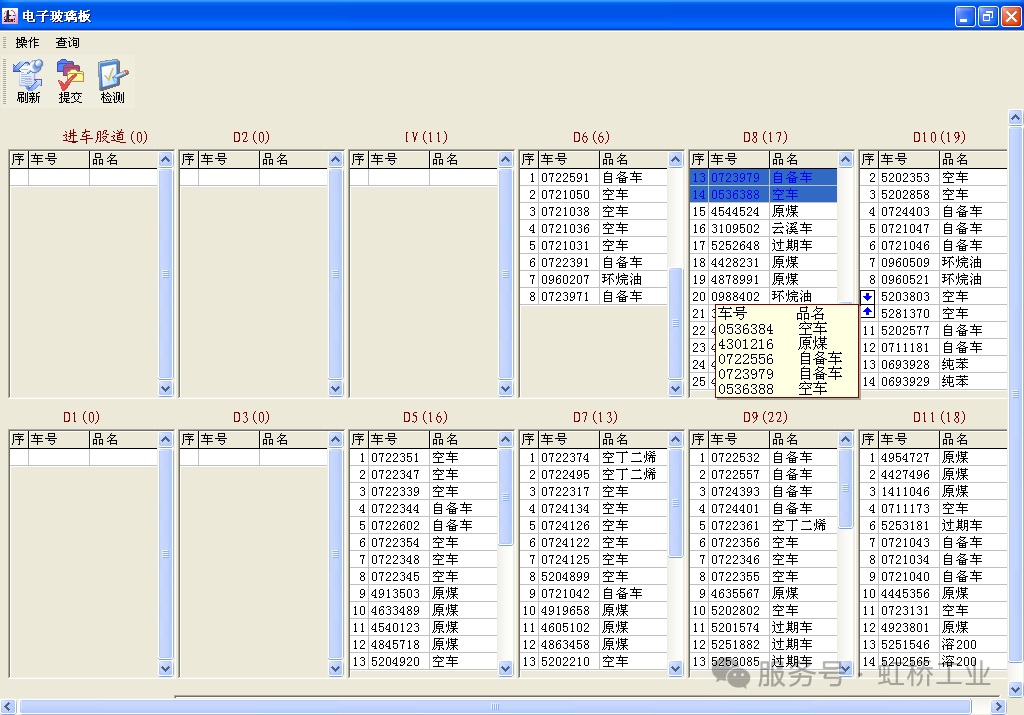Open the 查询 menu

pyautogui.click(x=67, y=43)
